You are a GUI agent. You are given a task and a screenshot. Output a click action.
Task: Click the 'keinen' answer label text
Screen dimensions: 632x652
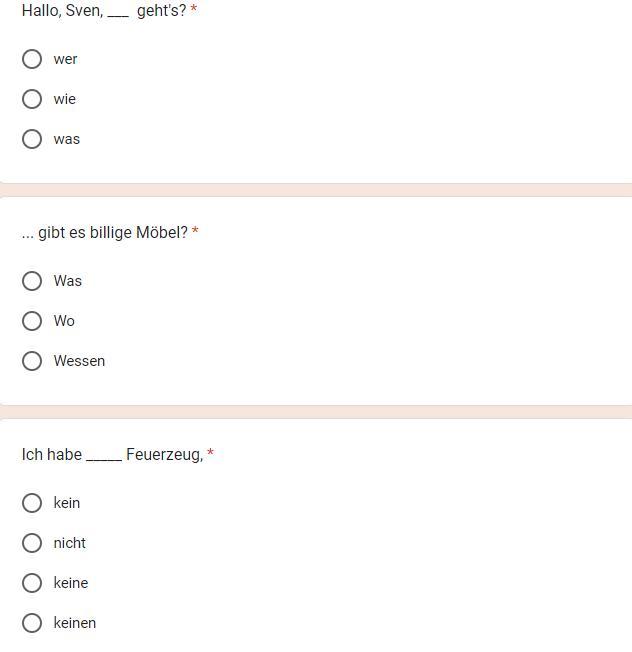[75, 623]
